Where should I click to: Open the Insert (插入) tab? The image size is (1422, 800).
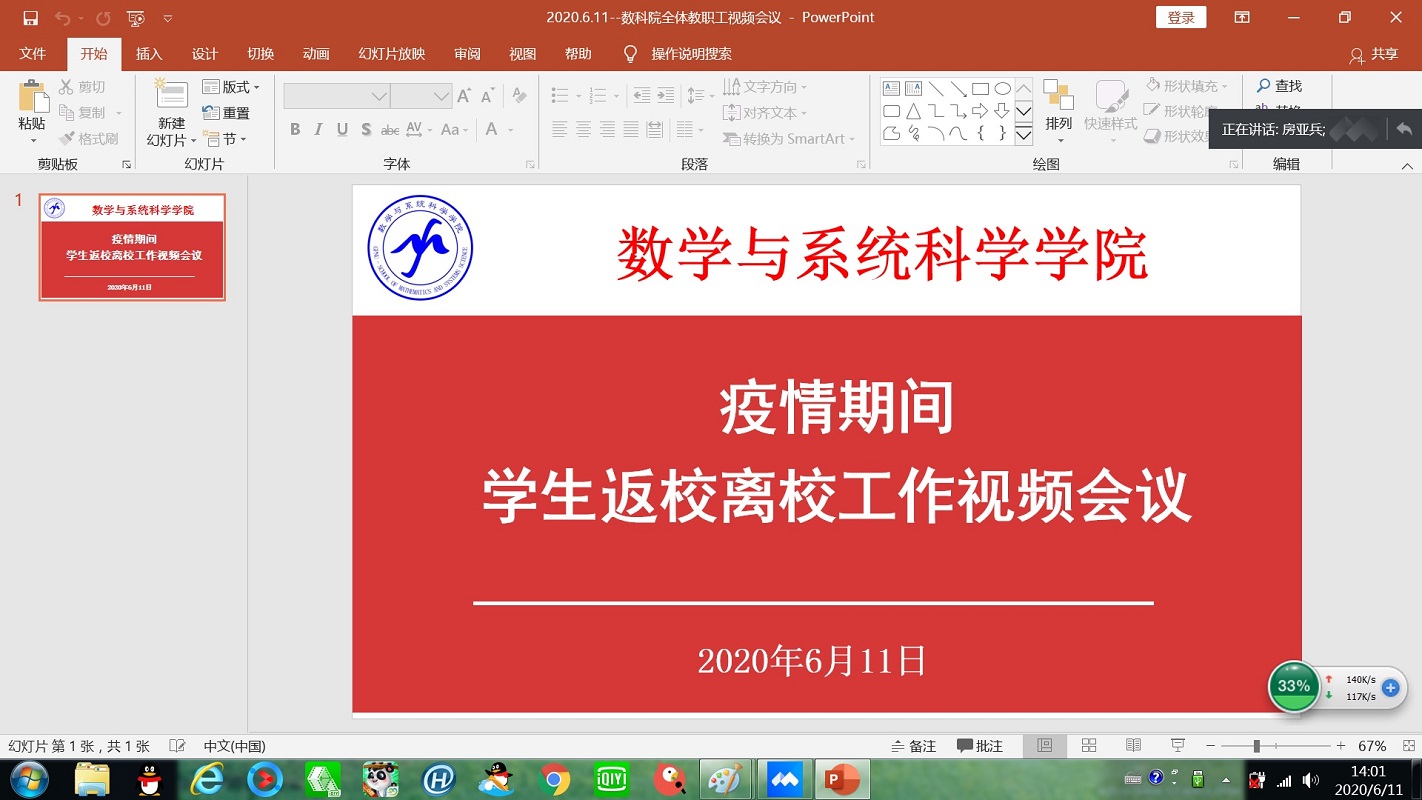click(149, 54)
